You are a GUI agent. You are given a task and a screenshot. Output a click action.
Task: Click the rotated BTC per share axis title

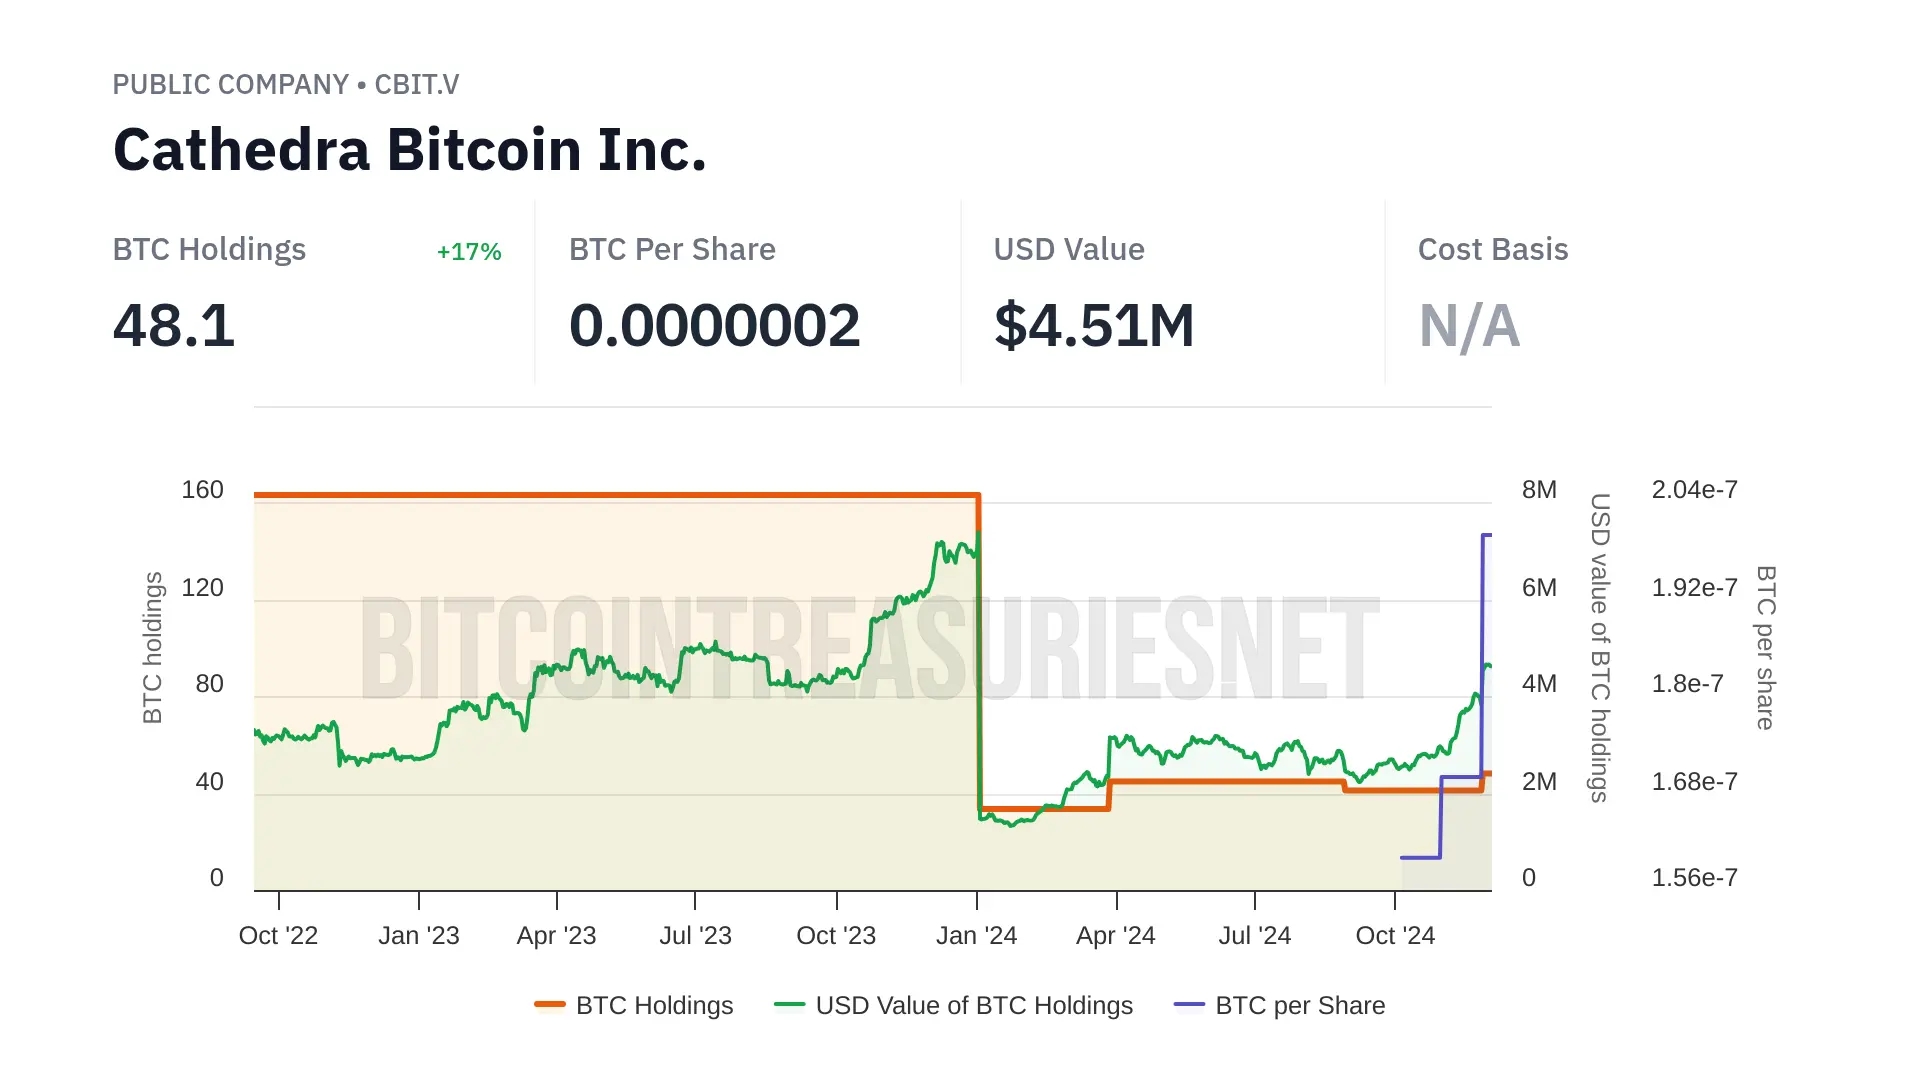pos(1766,648)
